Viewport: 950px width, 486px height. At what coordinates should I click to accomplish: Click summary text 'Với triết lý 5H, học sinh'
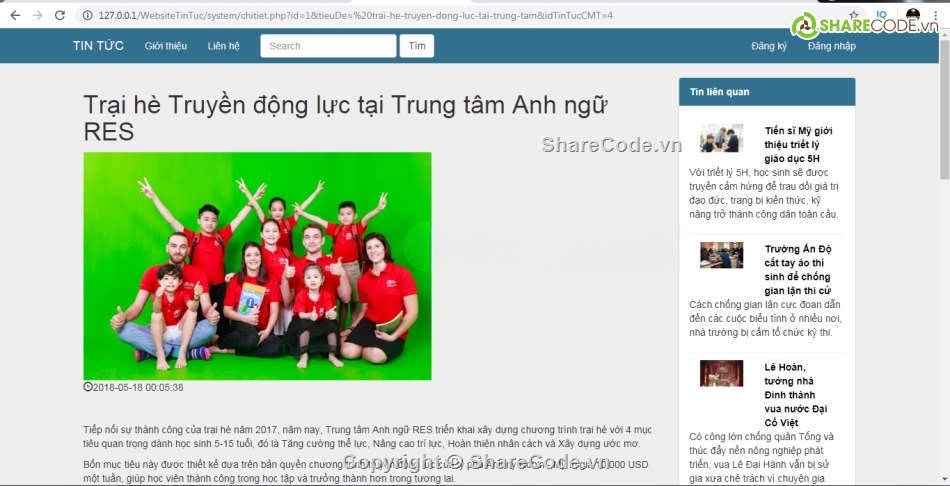(764, 193)
